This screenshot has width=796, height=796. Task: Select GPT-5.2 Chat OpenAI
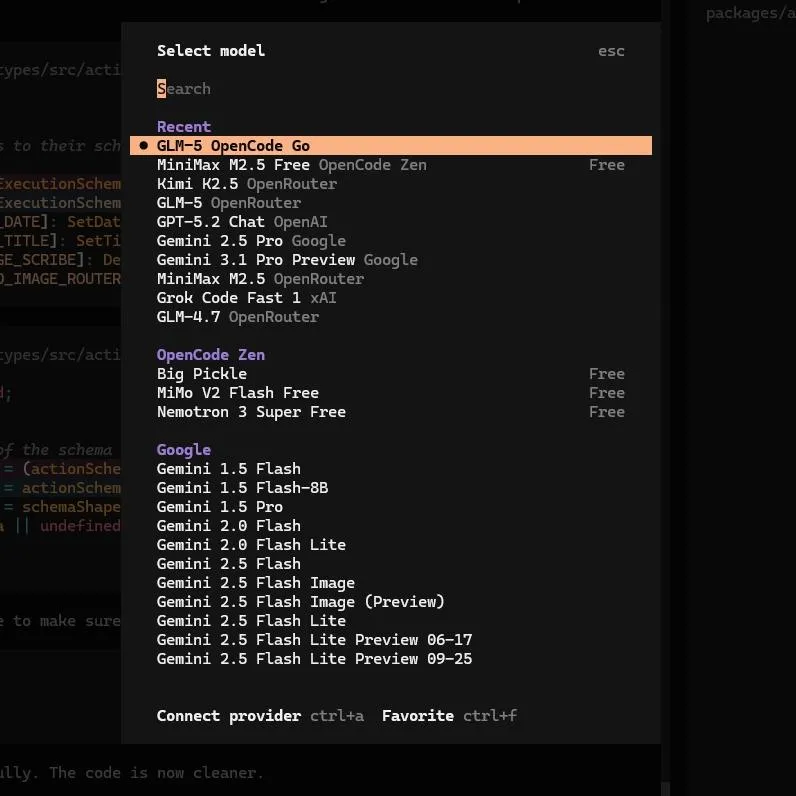tap(391, 222)
